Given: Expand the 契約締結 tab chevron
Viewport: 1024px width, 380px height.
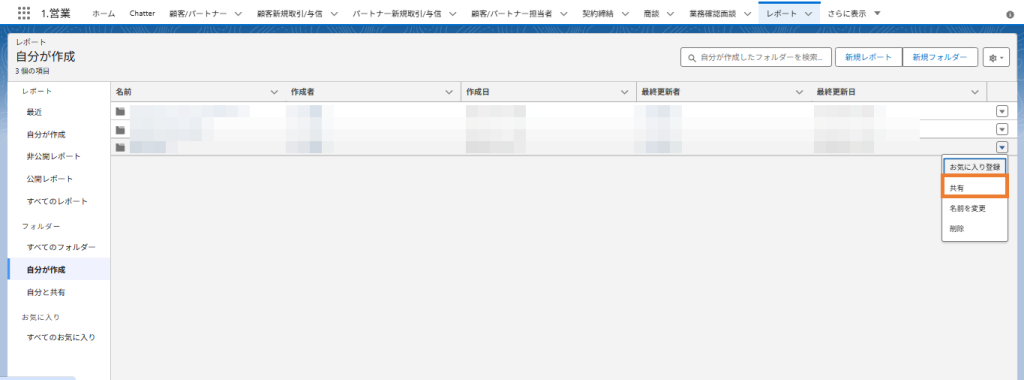Looking at the screenshot, I should coord(625,14).
